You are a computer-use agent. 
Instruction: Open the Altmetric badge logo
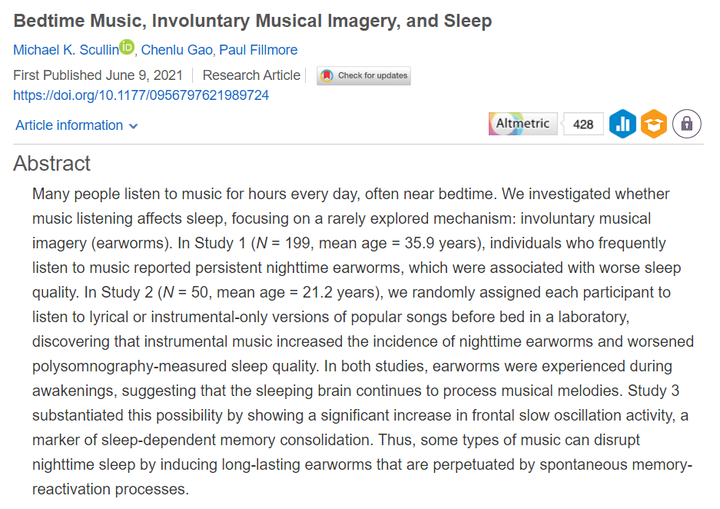pyautogui.click(x=523, y=124)
